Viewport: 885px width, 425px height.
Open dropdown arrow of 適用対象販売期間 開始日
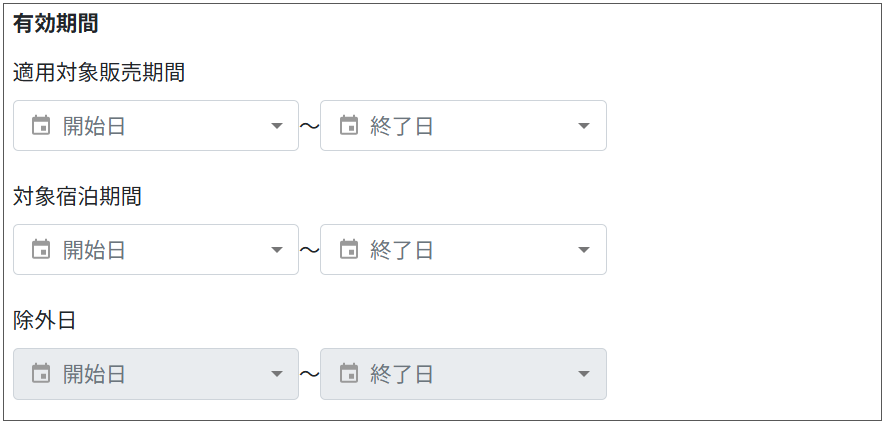tap(277, 126)
